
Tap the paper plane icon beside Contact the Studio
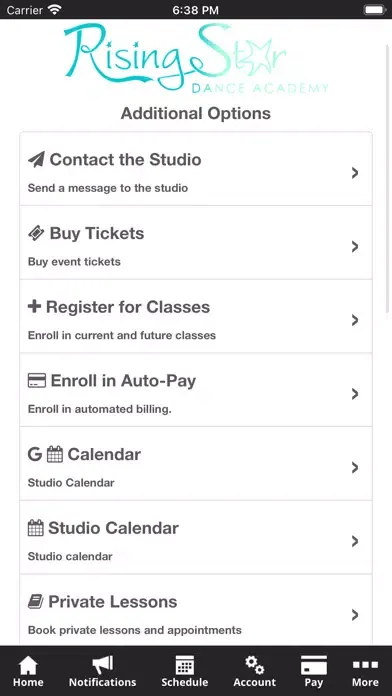pyautogui.click(x=36, y=159)
